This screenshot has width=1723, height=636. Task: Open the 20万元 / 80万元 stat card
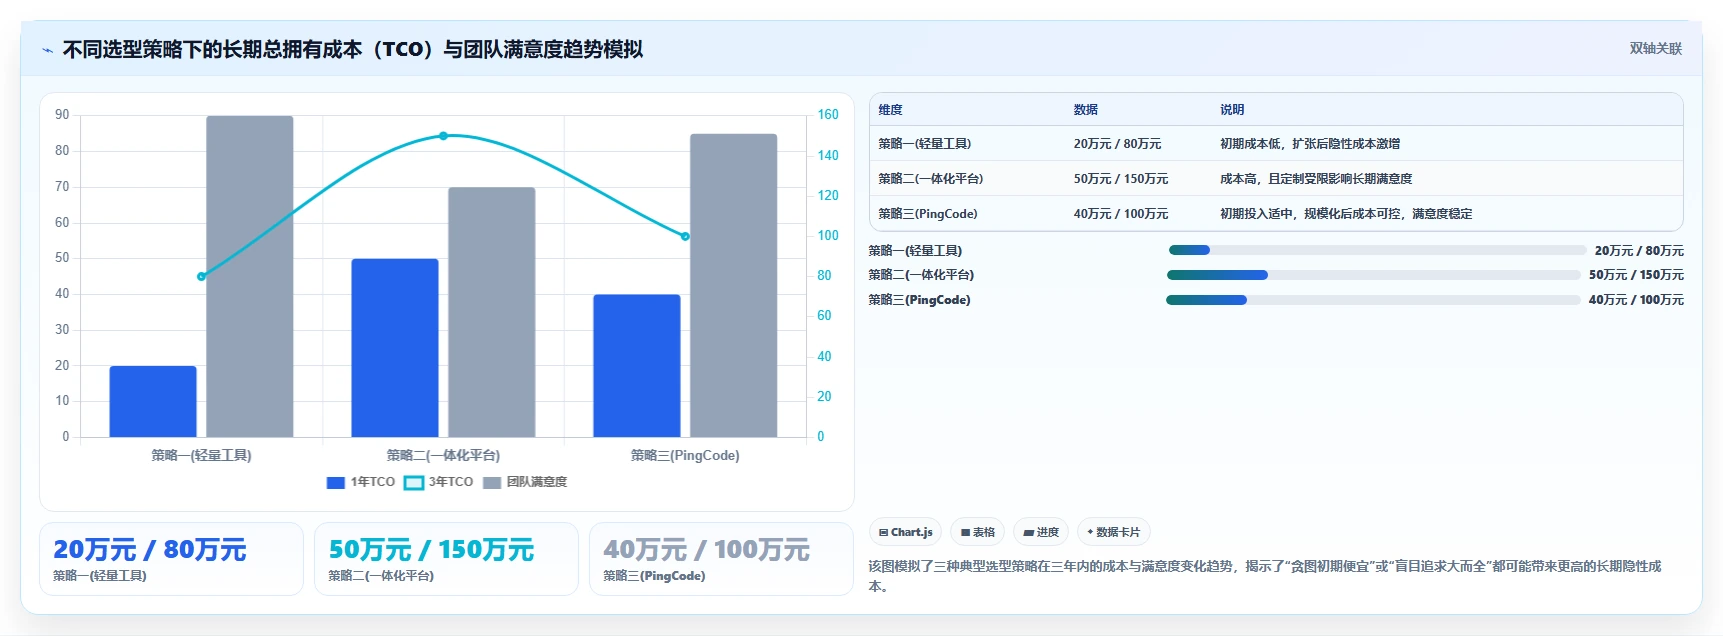click(171, 559)
